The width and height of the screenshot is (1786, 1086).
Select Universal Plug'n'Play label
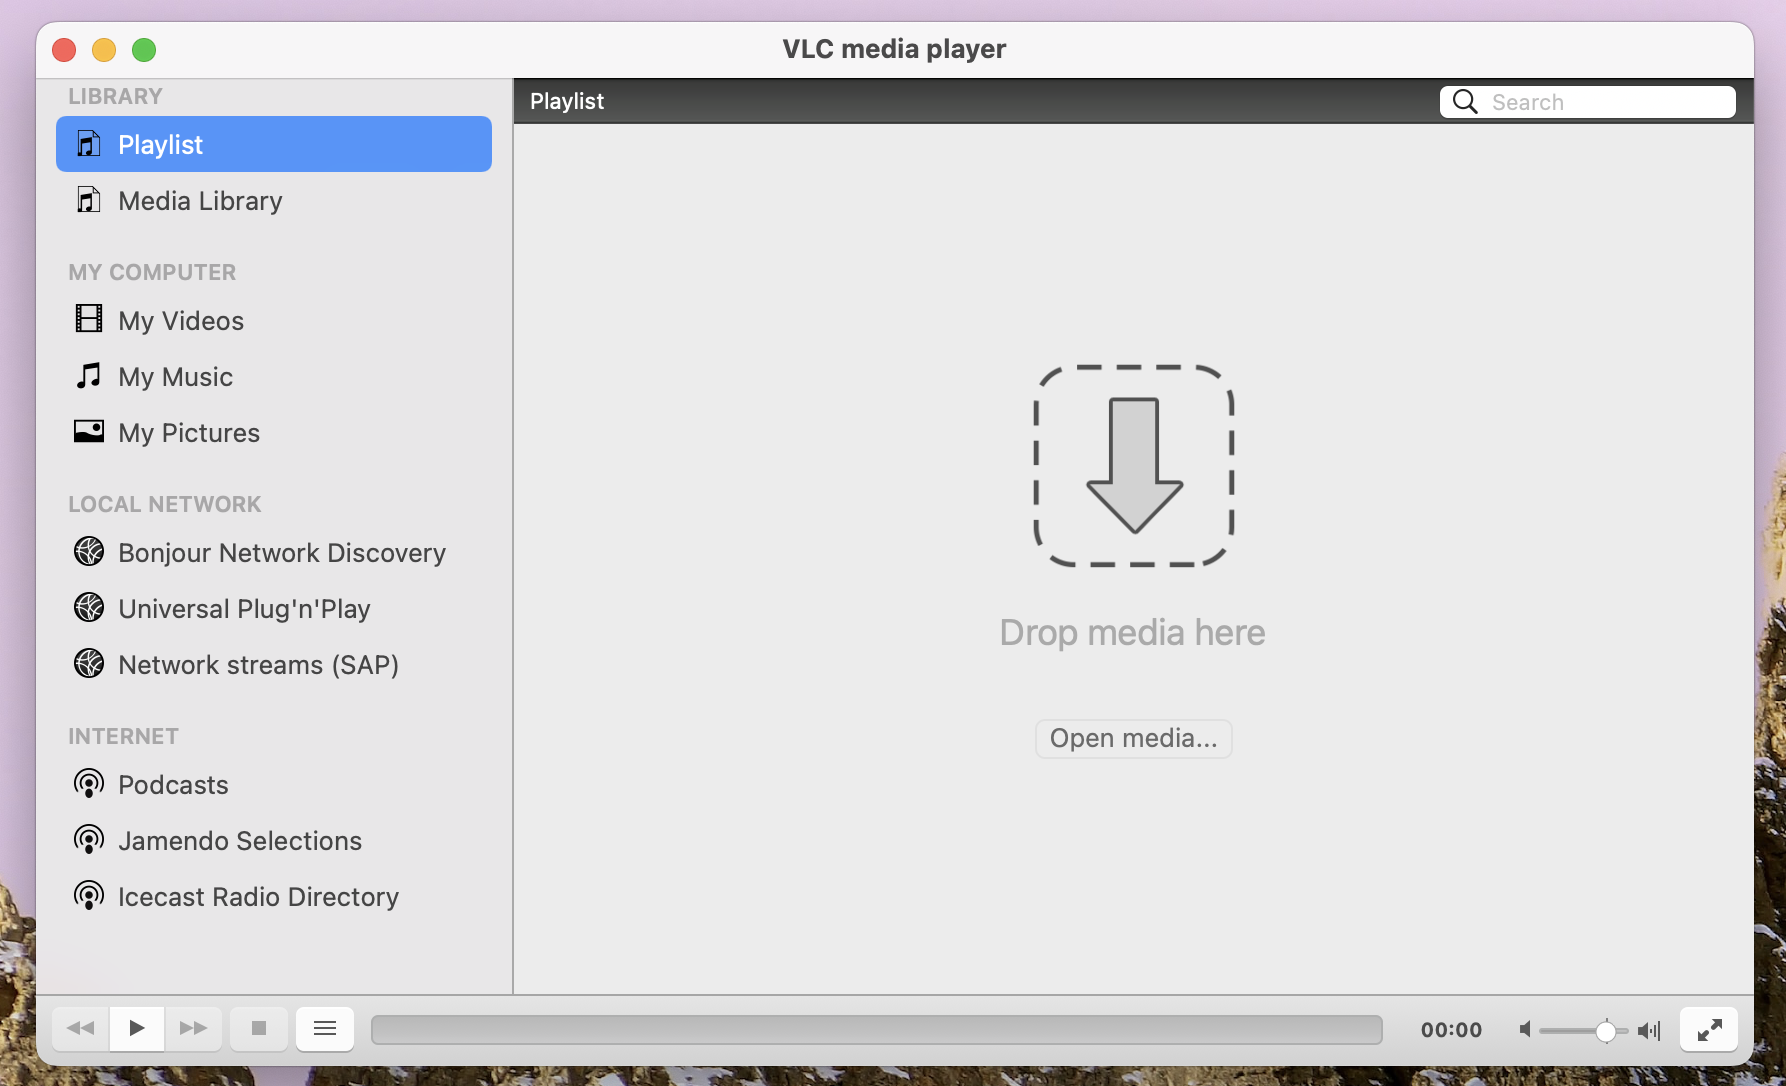[244, 609]
